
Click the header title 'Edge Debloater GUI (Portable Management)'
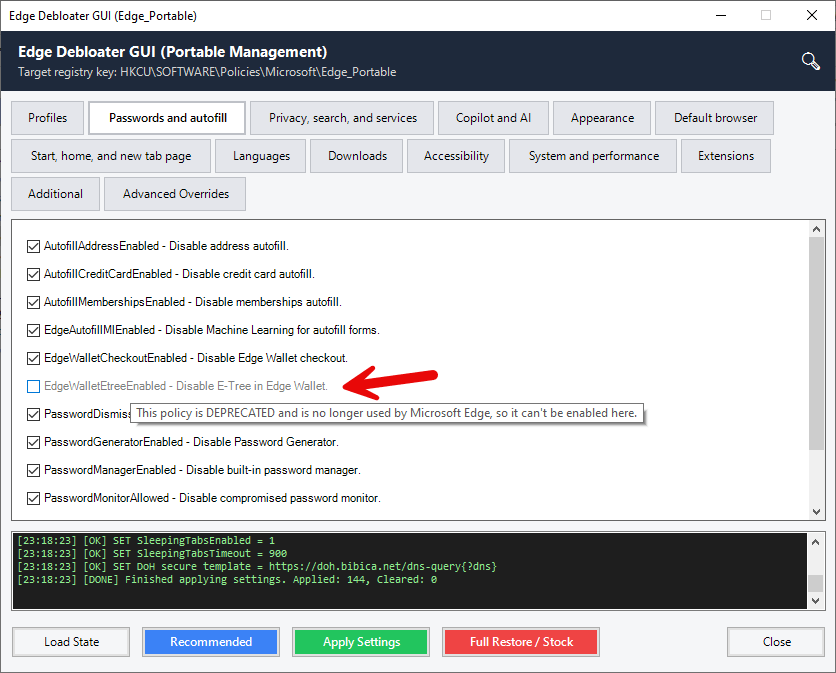(x=172, y=52)
